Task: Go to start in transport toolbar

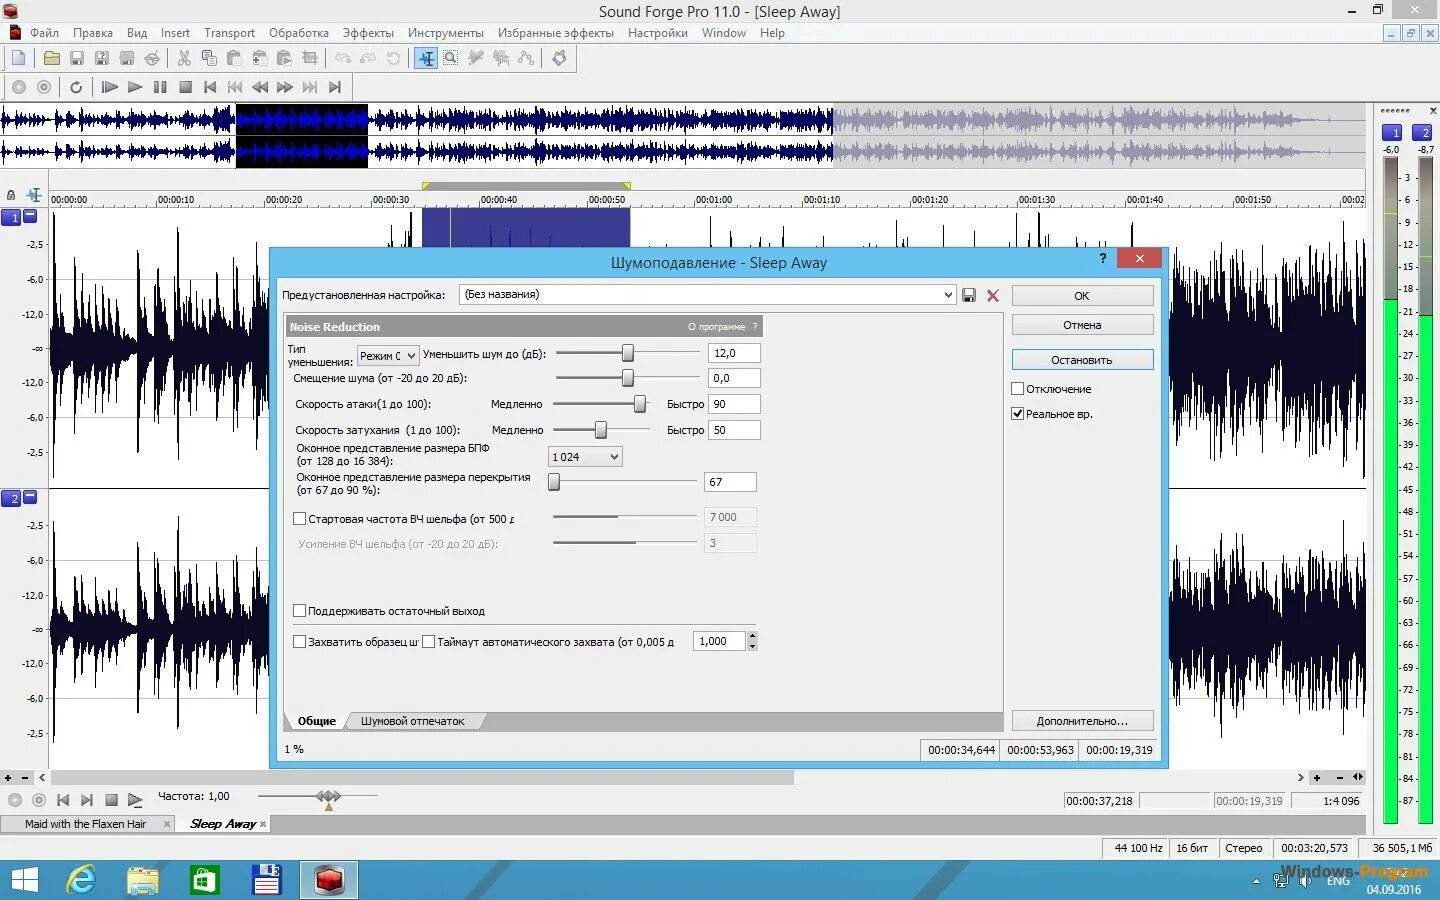Action: click(210, 87)
